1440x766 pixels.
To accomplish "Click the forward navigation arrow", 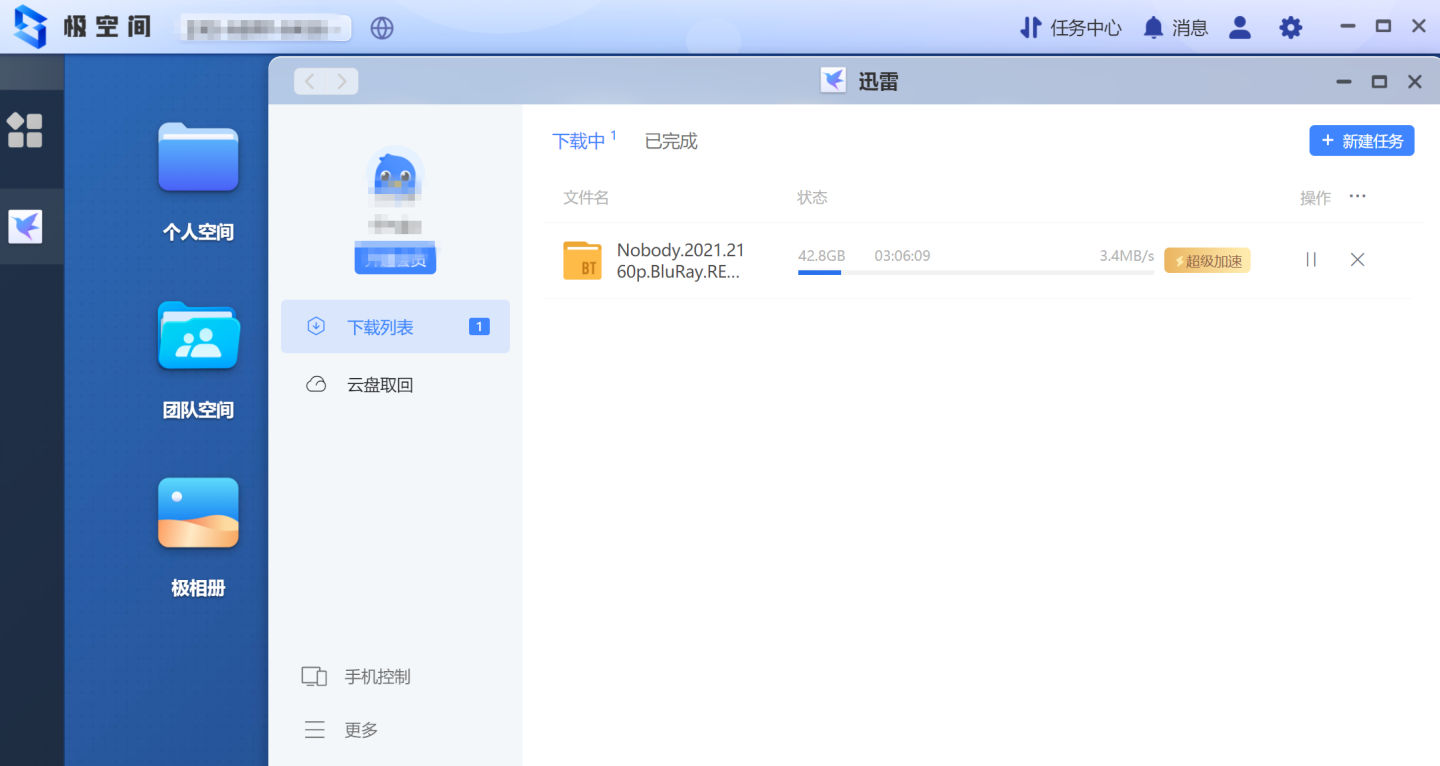I will [340, 81].
